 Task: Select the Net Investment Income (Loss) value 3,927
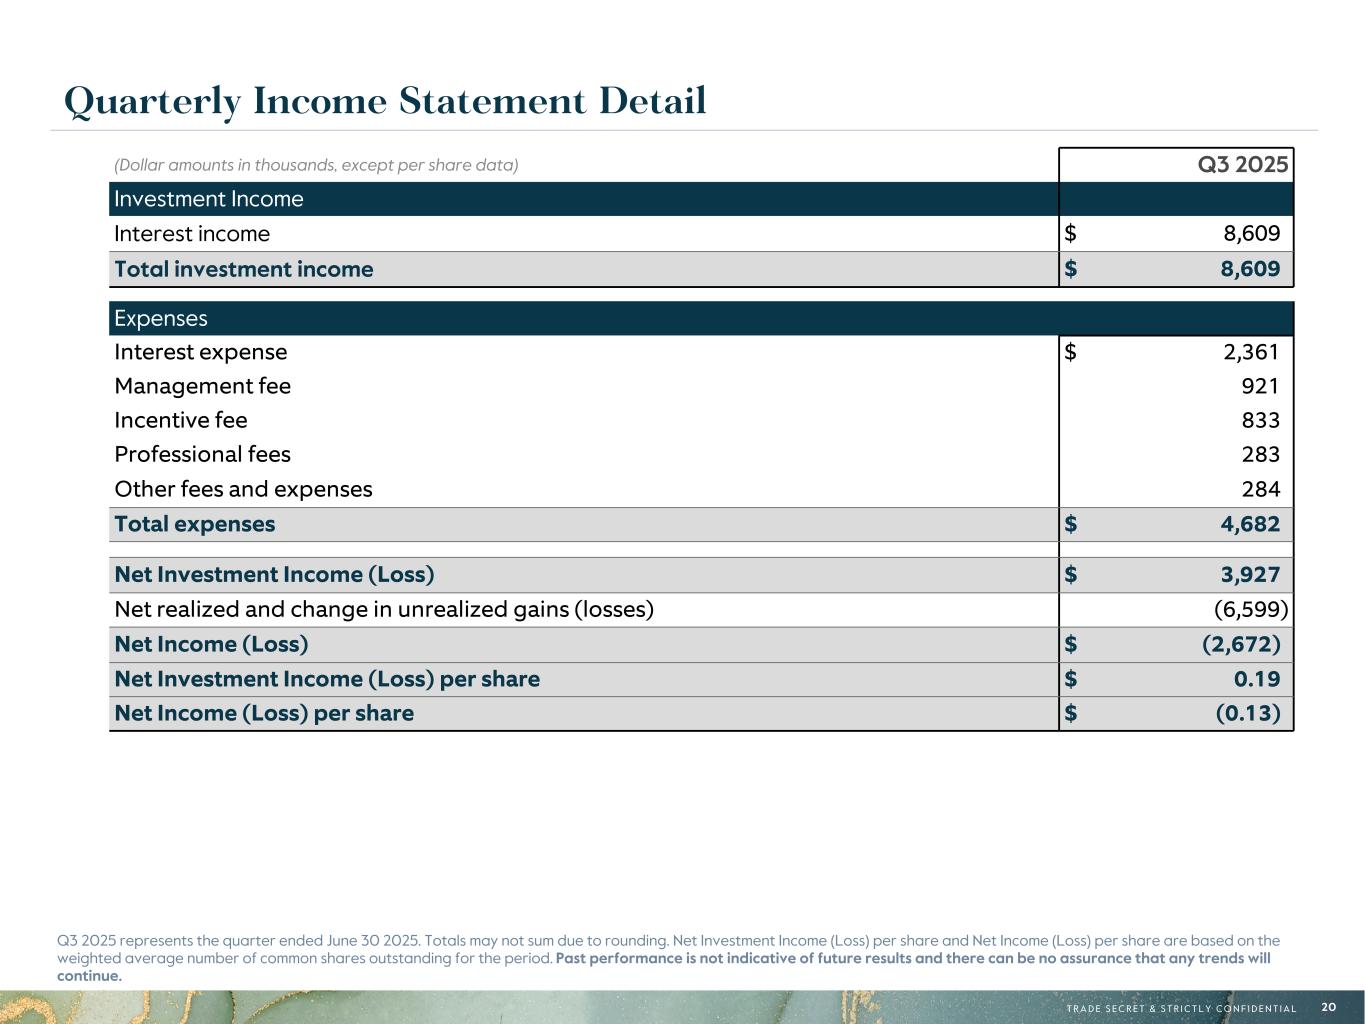[x=1250, y=574]
